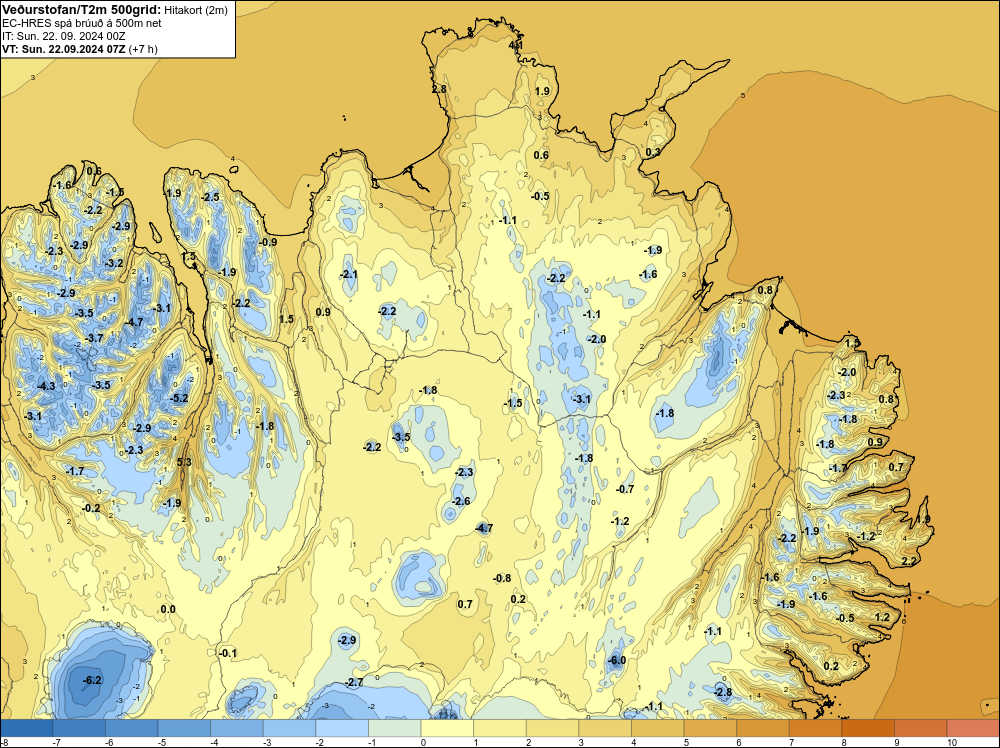This screenshot has height=748, width=1000.
Task: Click the 'Hitakort (2m)' header label
Action: click(x=195, y=10)
